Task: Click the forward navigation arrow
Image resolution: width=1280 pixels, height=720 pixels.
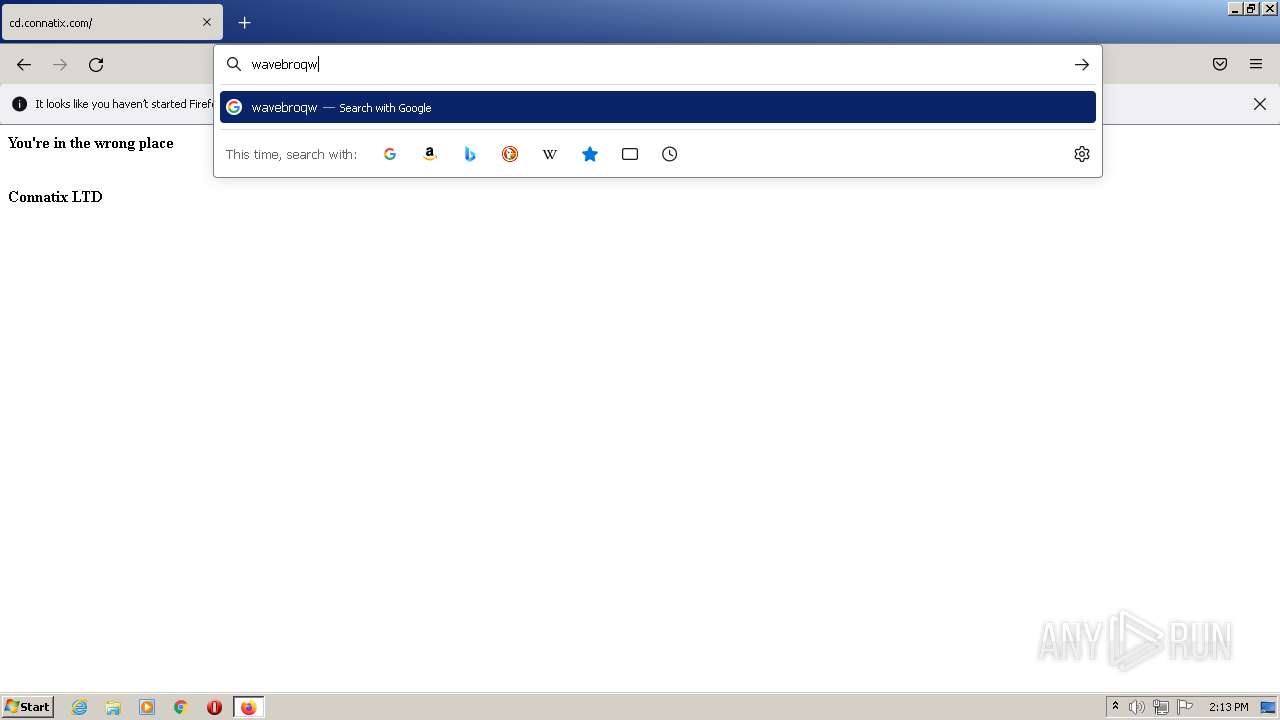Action: pyautogui.click(x=60, y=64)
